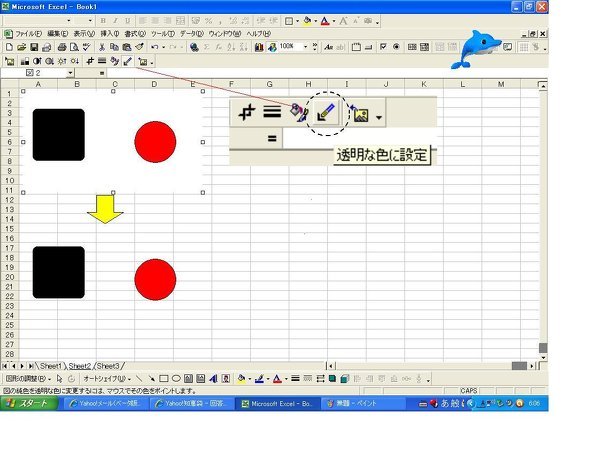Switch to the Sheet3 tab
This screenshot has width=600, height=450.
108,366
